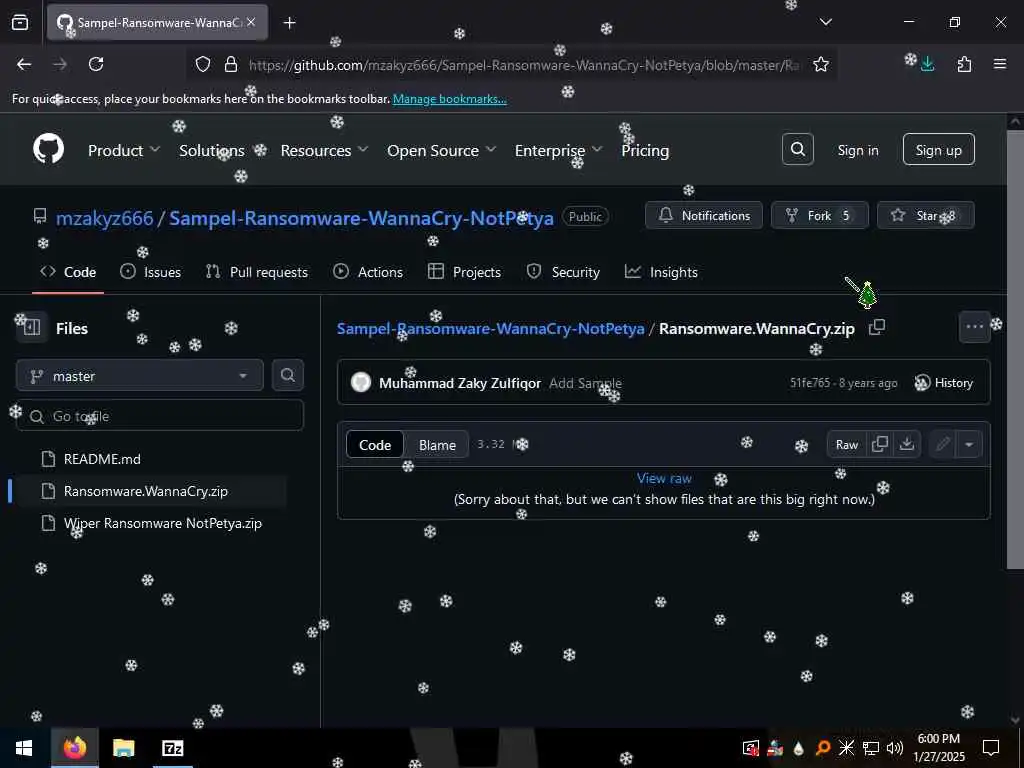
Task: Open the Issues tab
Action: [151, 272]
